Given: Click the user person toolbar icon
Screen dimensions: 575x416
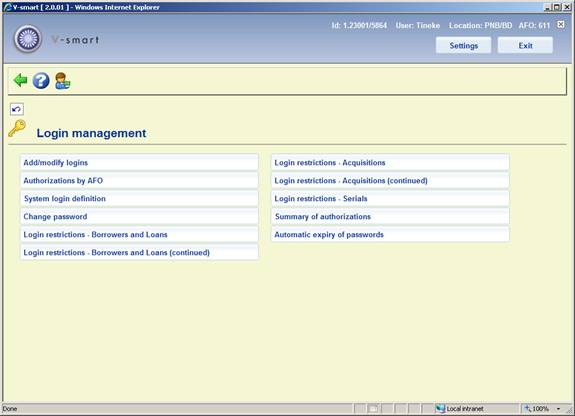Looking at the screenshot, I should click(x=62, y=81).
